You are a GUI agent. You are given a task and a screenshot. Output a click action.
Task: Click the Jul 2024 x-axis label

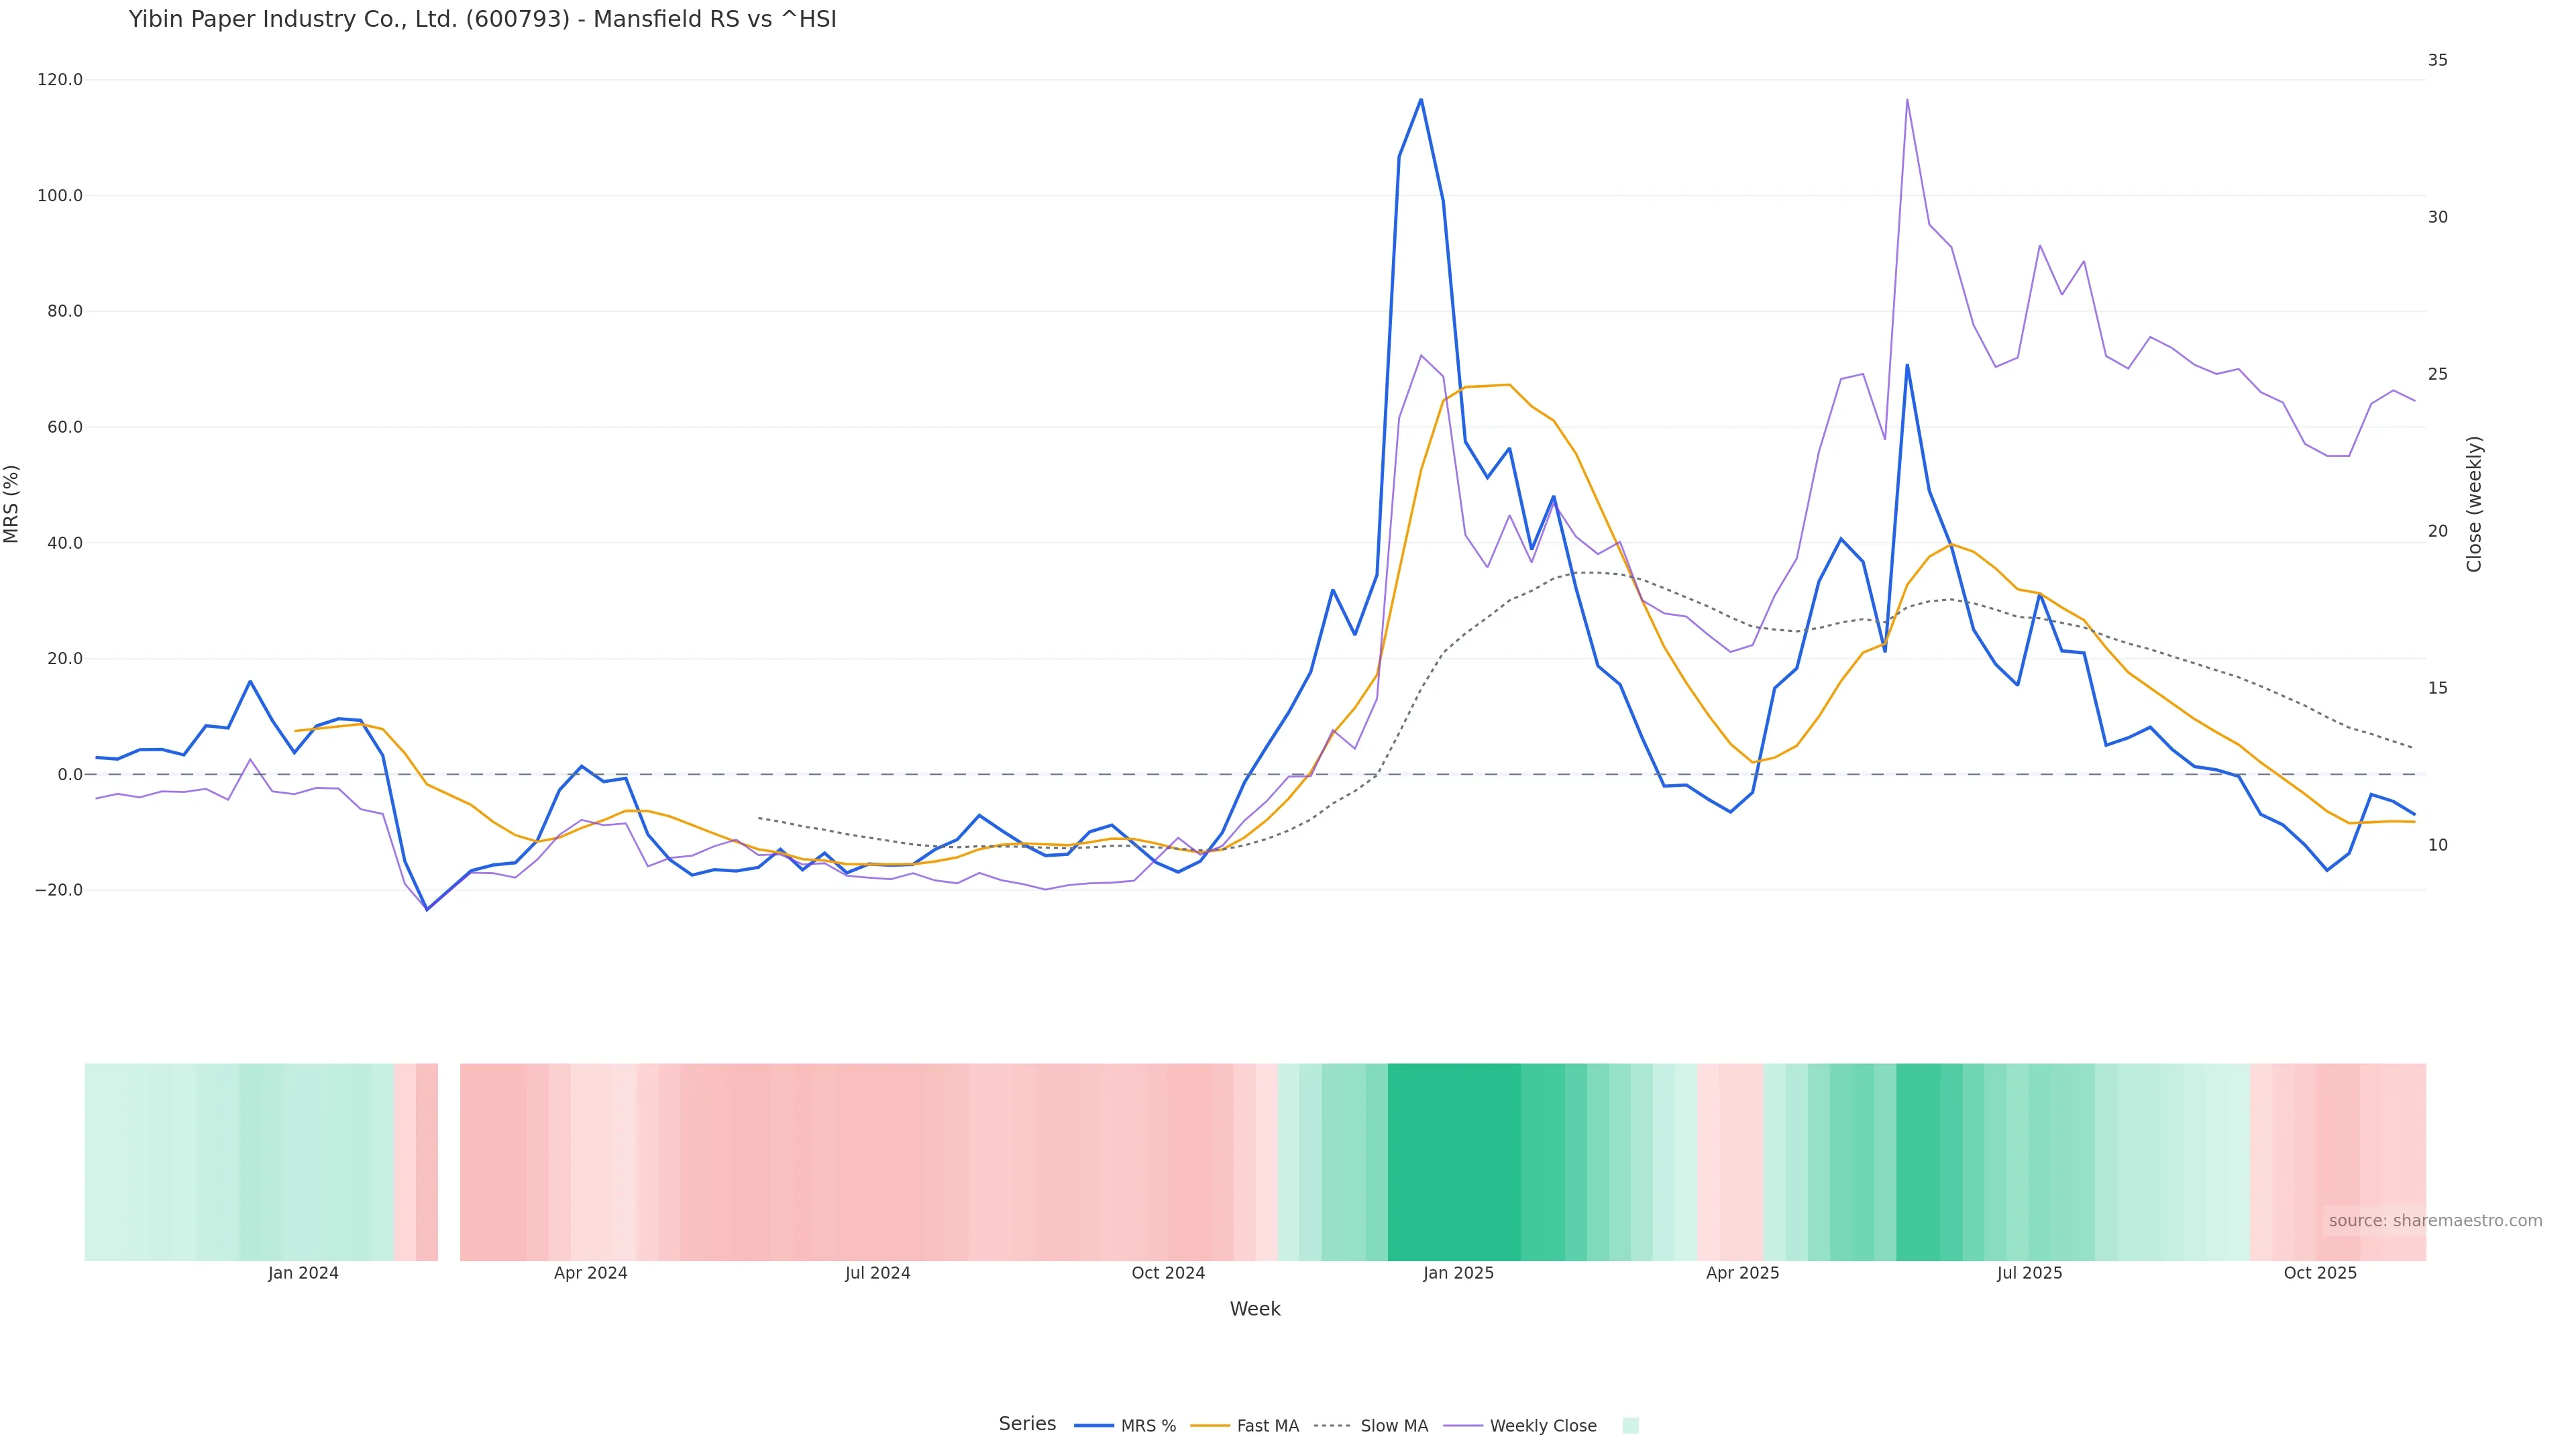pyautogui.click(x=877, y=1273)
